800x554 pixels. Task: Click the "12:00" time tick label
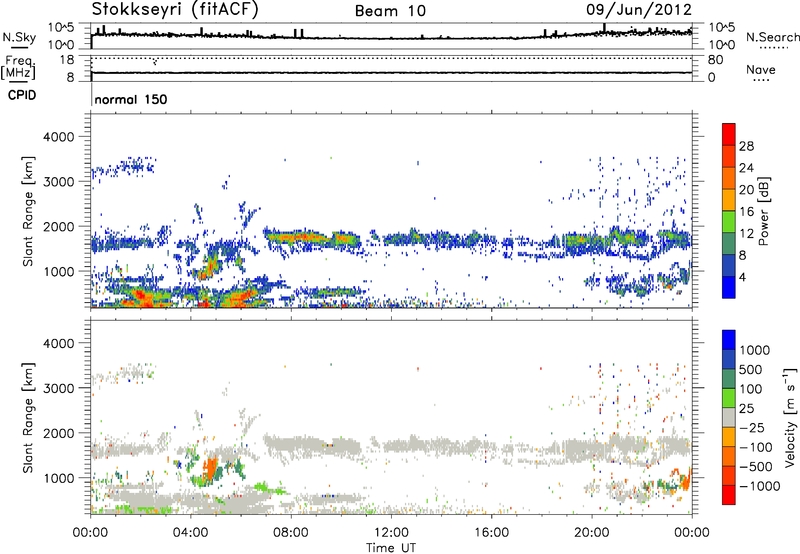click(391, 533)
